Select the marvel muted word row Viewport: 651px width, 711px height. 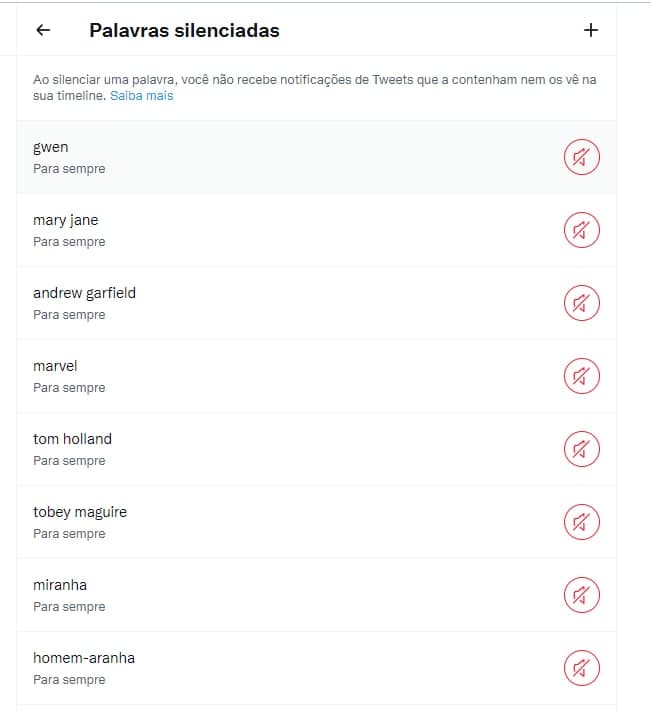coord(316,376)
